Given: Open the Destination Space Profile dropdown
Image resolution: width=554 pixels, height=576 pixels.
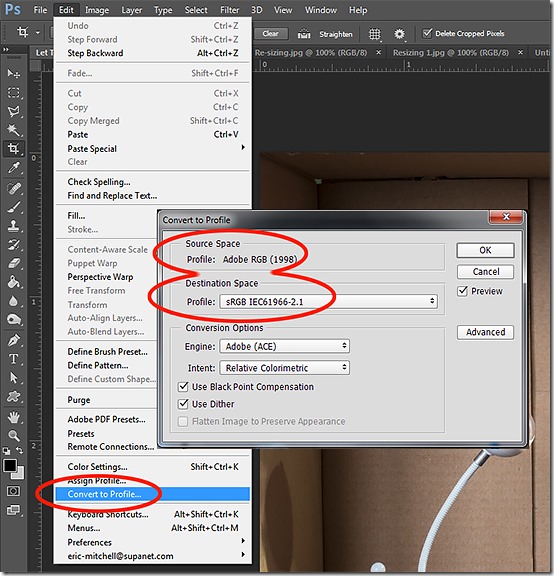Looking at the screenshot, I should pyautogui.click(x=328, y=302).
